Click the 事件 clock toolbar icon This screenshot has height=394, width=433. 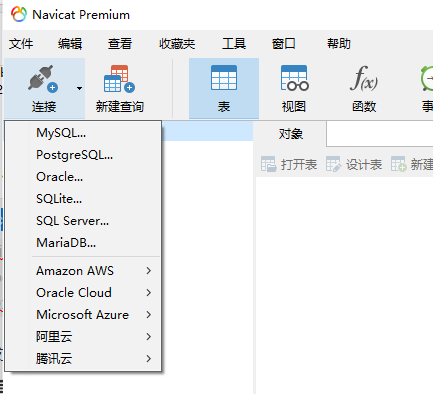tap(427, 78)
